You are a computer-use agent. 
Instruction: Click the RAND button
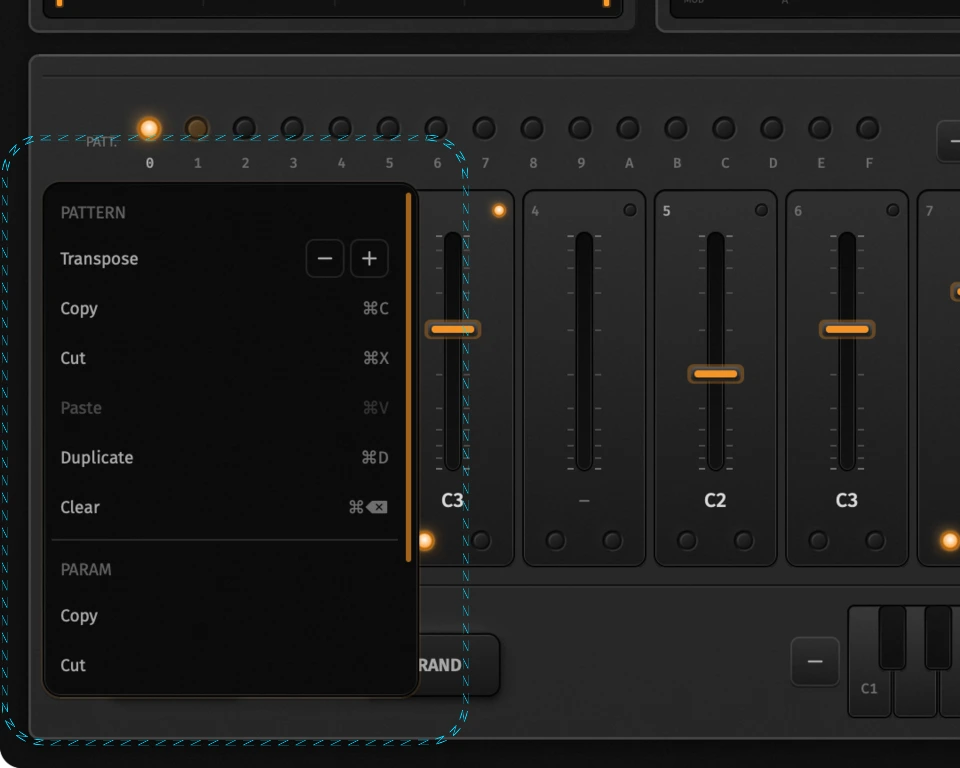(x=459, y=665)
